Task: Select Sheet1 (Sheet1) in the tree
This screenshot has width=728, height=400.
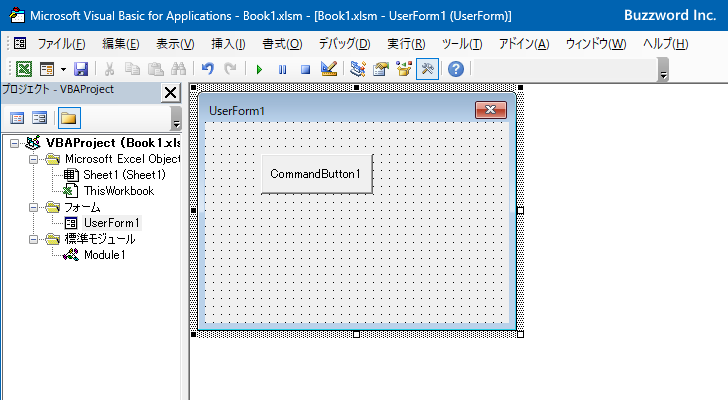Action: [x=124, y=175]
